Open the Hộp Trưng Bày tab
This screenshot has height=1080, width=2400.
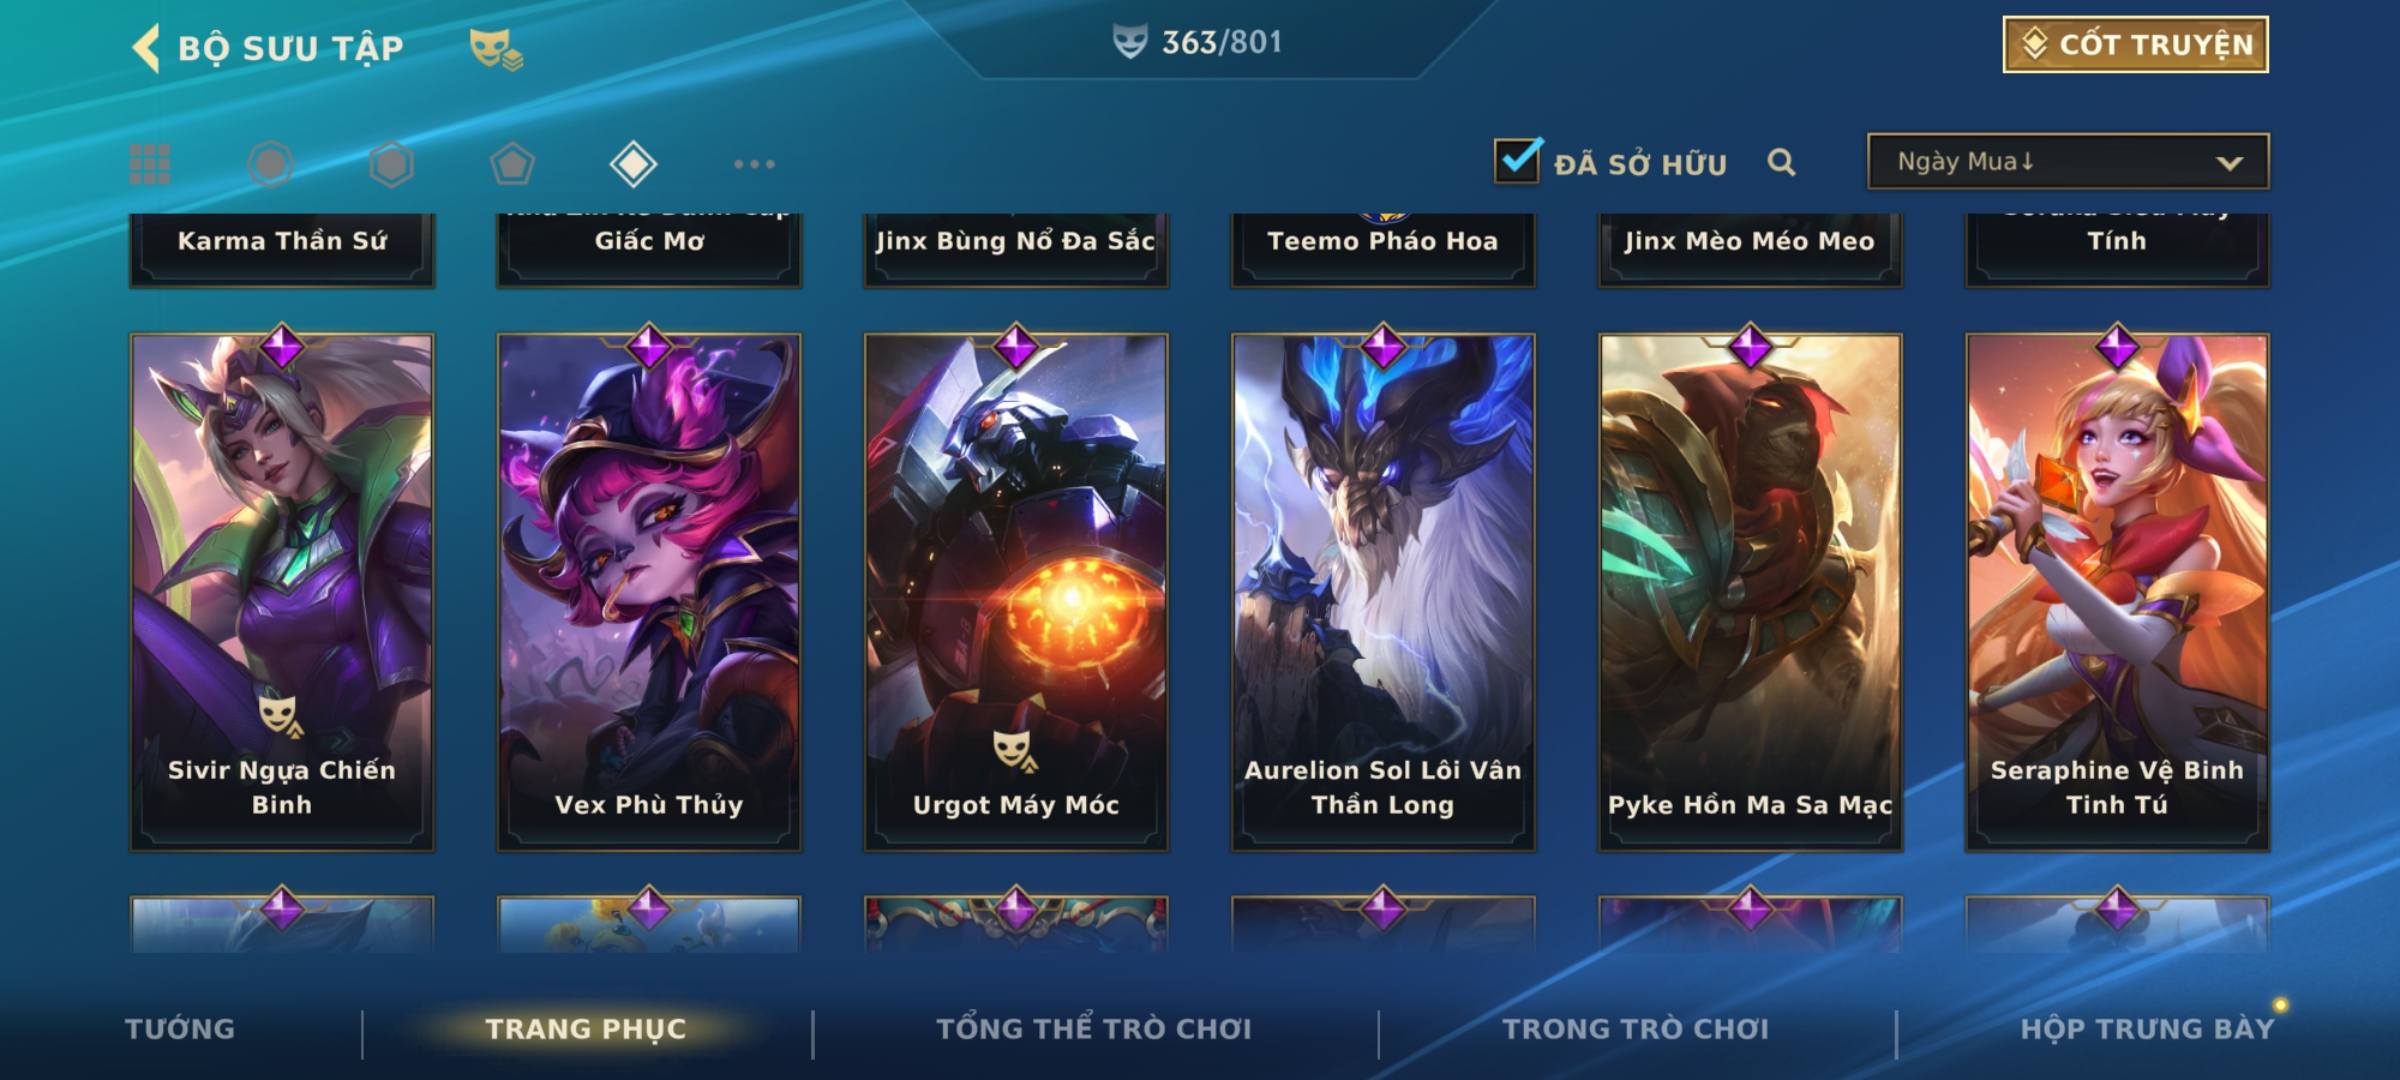point(2147,1029)
